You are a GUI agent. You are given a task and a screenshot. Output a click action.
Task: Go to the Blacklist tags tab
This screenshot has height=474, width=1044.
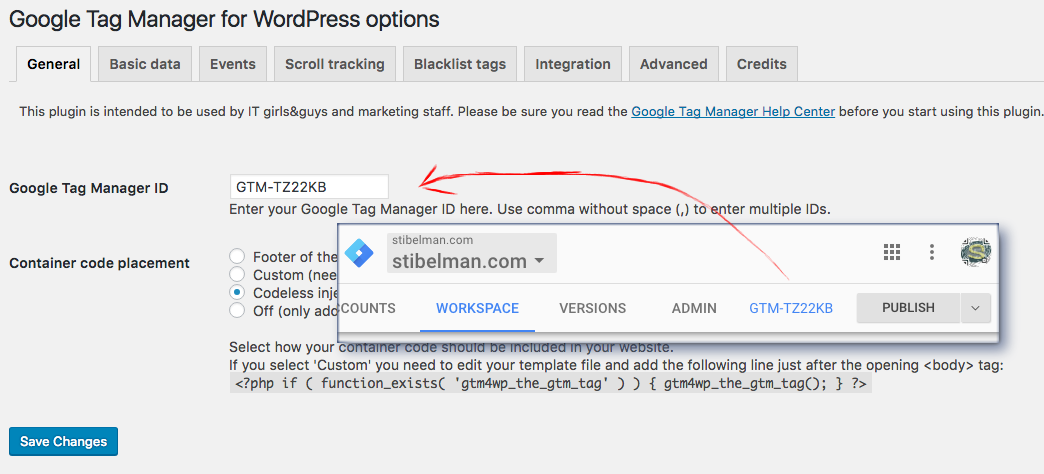coord(460,64)
